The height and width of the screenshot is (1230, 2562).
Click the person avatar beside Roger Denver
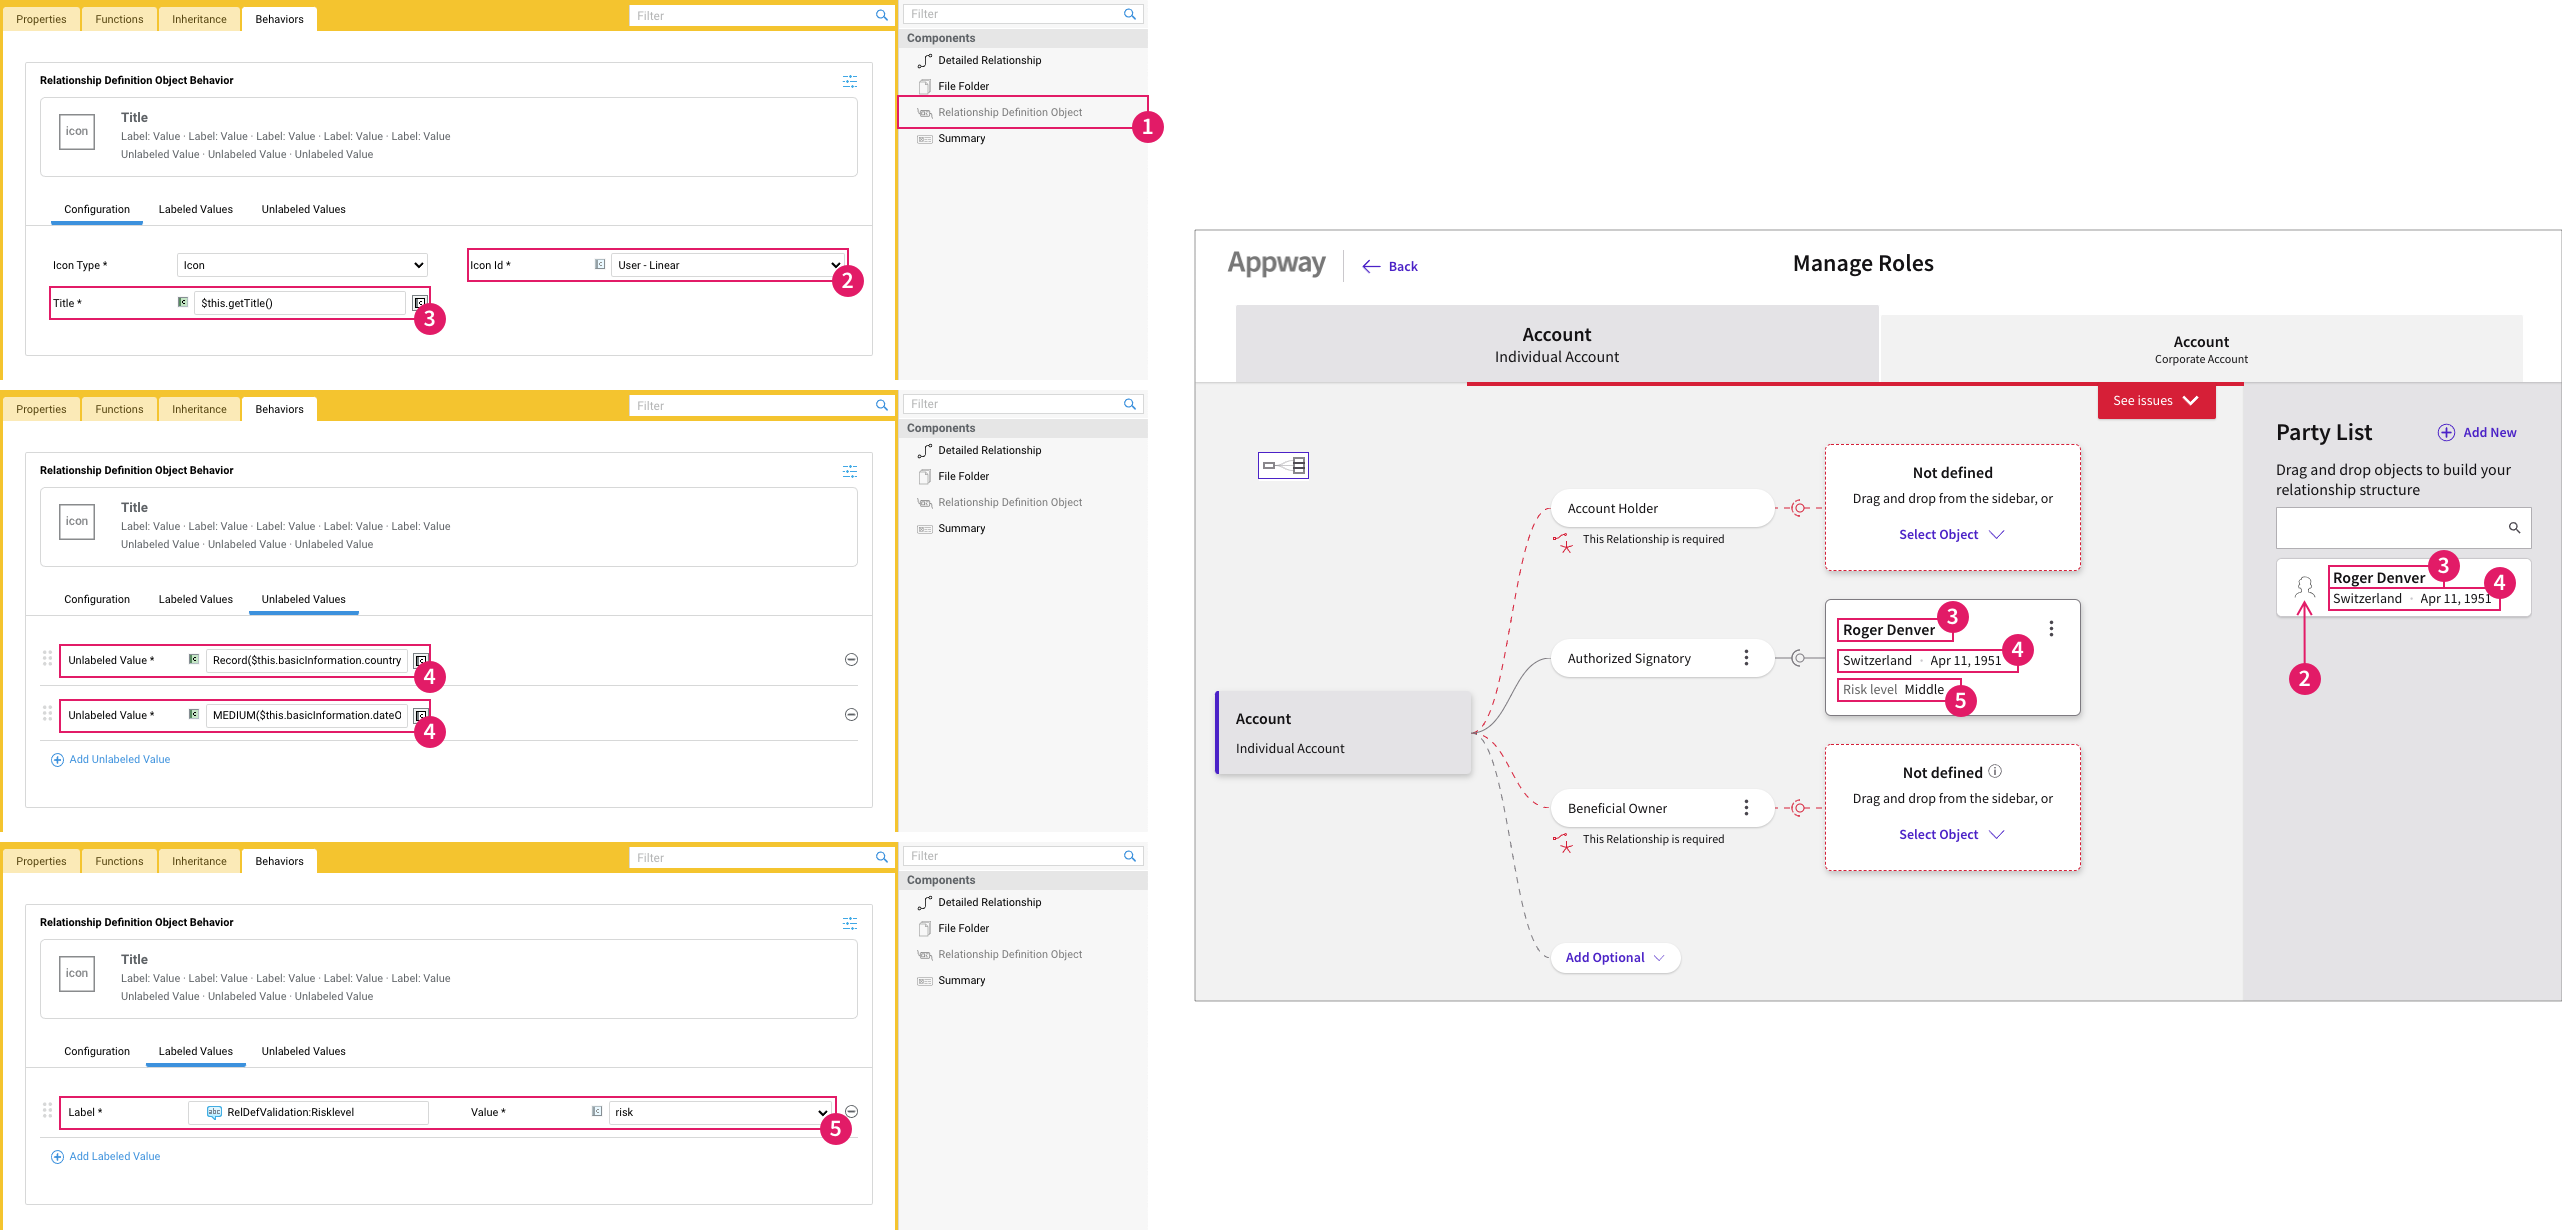coord(2305,588)
